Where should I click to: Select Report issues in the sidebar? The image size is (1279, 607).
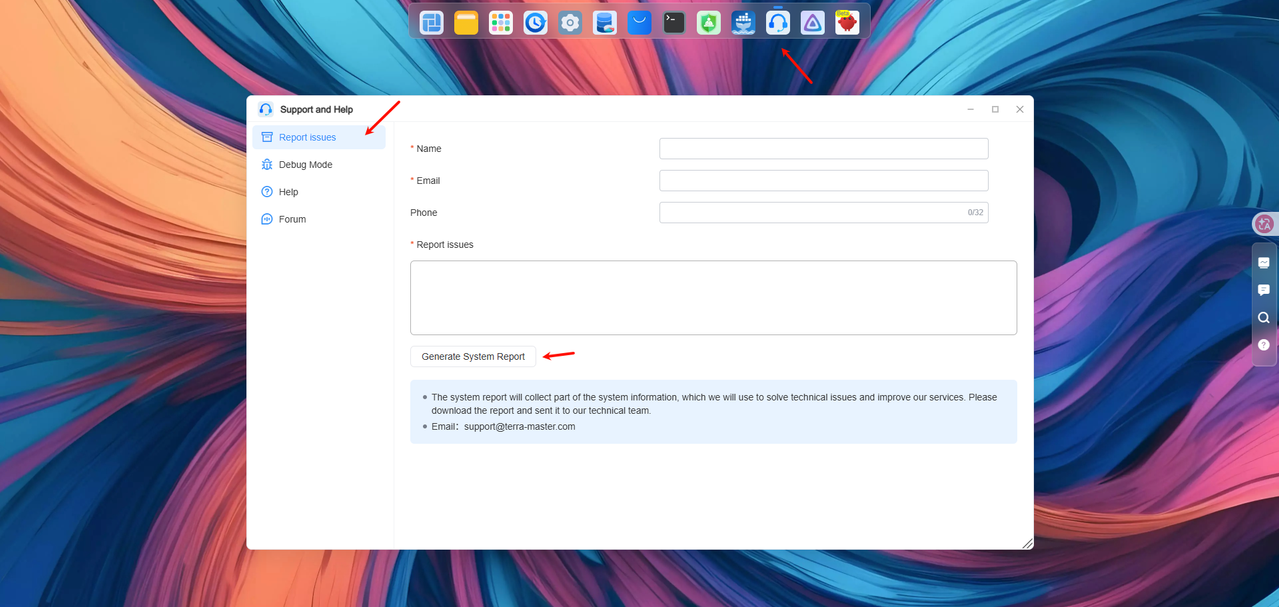[x=319, y=137]
